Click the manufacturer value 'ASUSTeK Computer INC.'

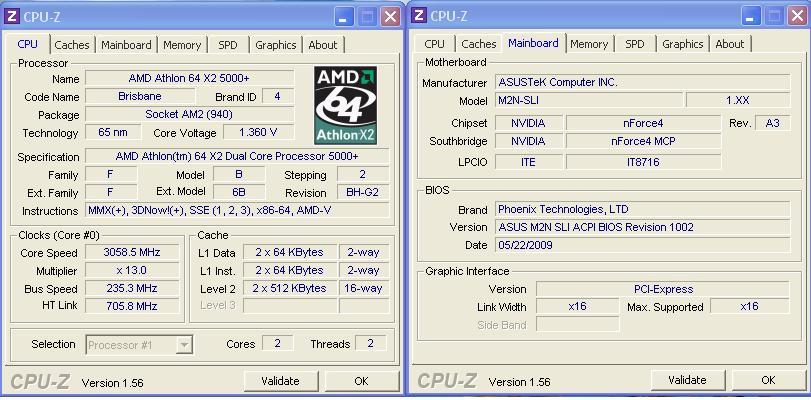point(642,82)
